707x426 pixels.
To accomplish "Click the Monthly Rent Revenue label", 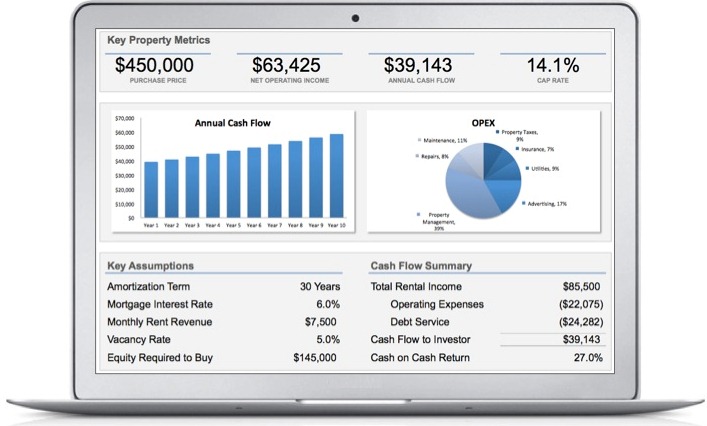I will 160,322.
